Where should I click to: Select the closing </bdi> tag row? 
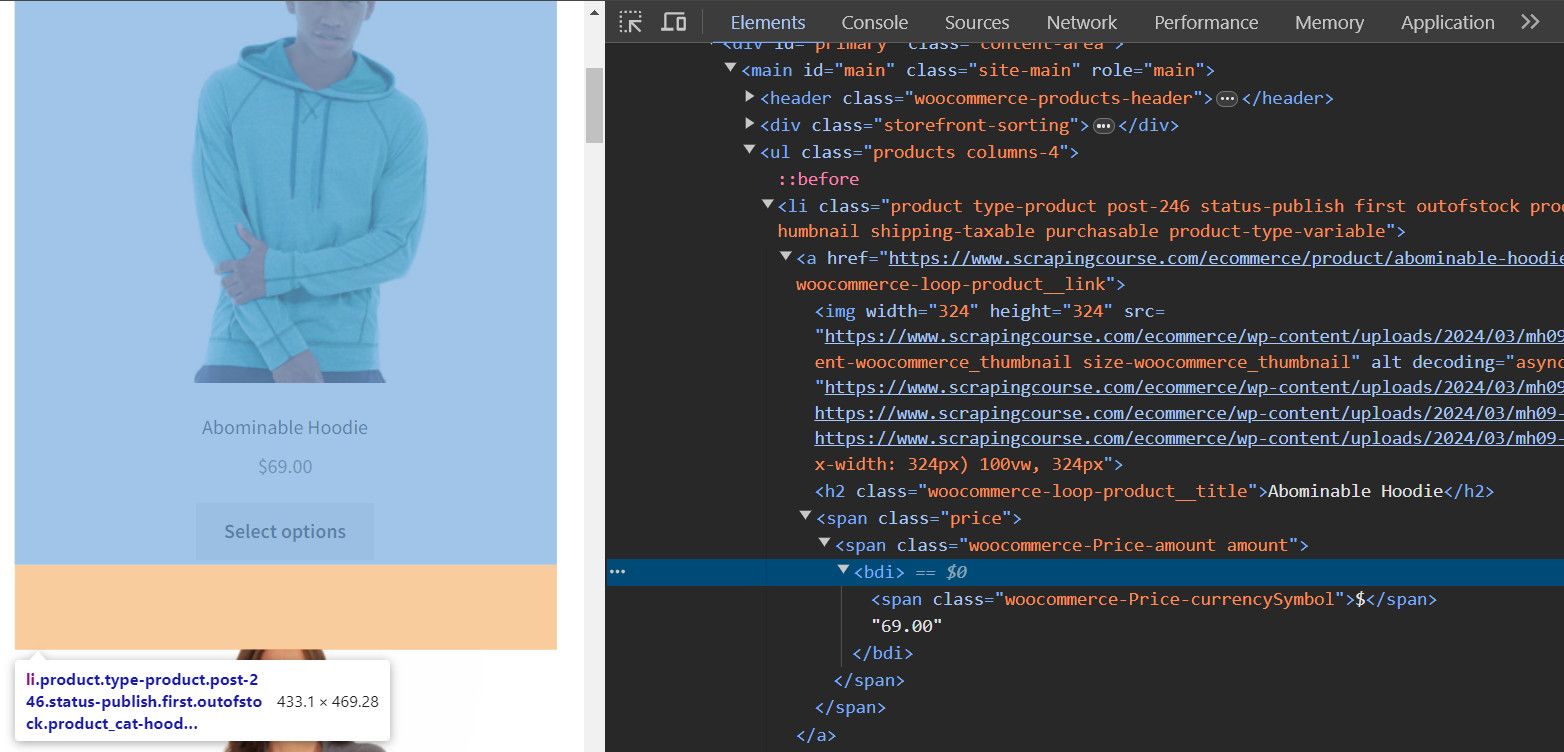[882, 653]
